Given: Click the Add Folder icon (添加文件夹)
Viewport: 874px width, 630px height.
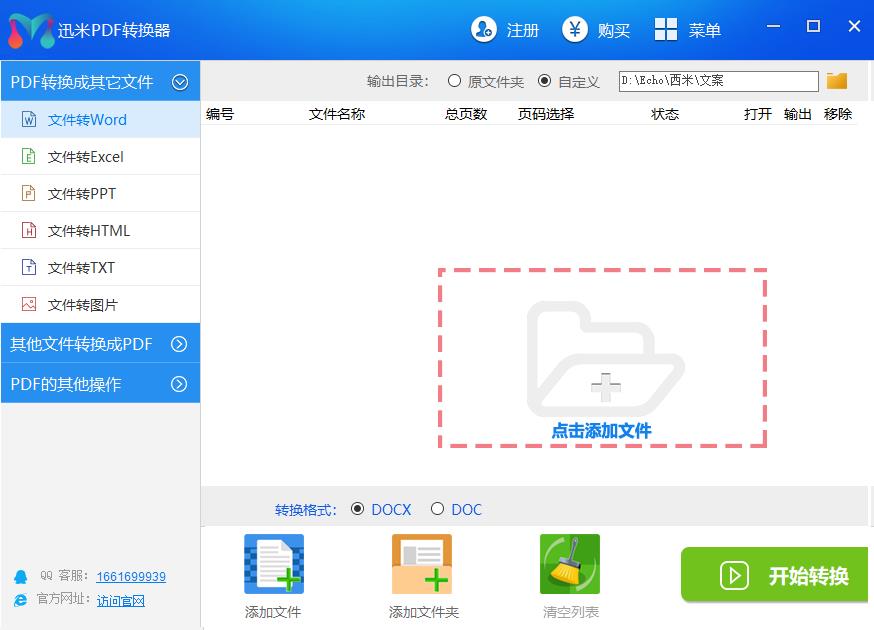Looking at the screenshot, I should coord(422,565).
